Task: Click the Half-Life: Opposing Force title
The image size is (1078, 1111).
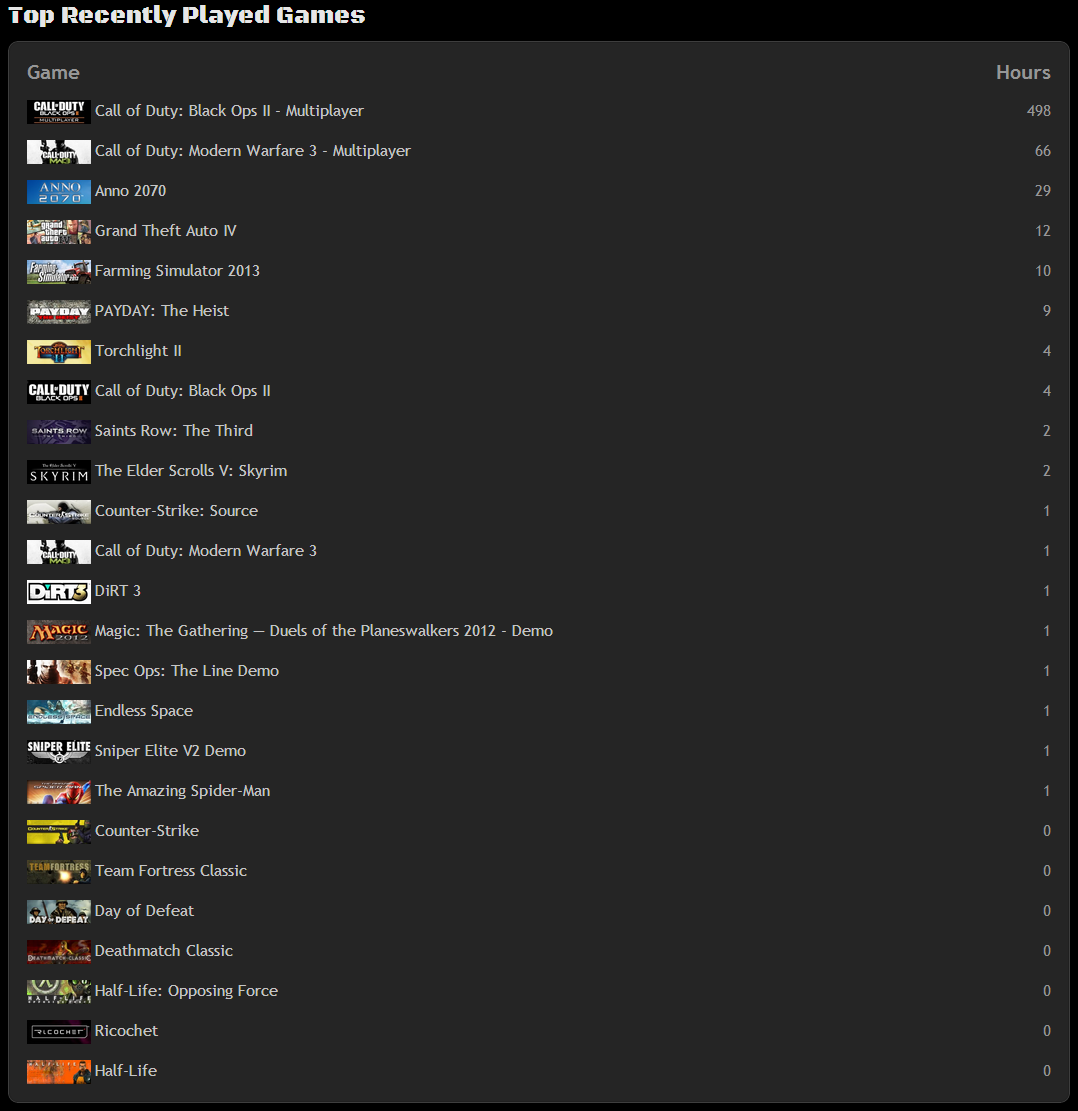Action: tap(186, 991)
